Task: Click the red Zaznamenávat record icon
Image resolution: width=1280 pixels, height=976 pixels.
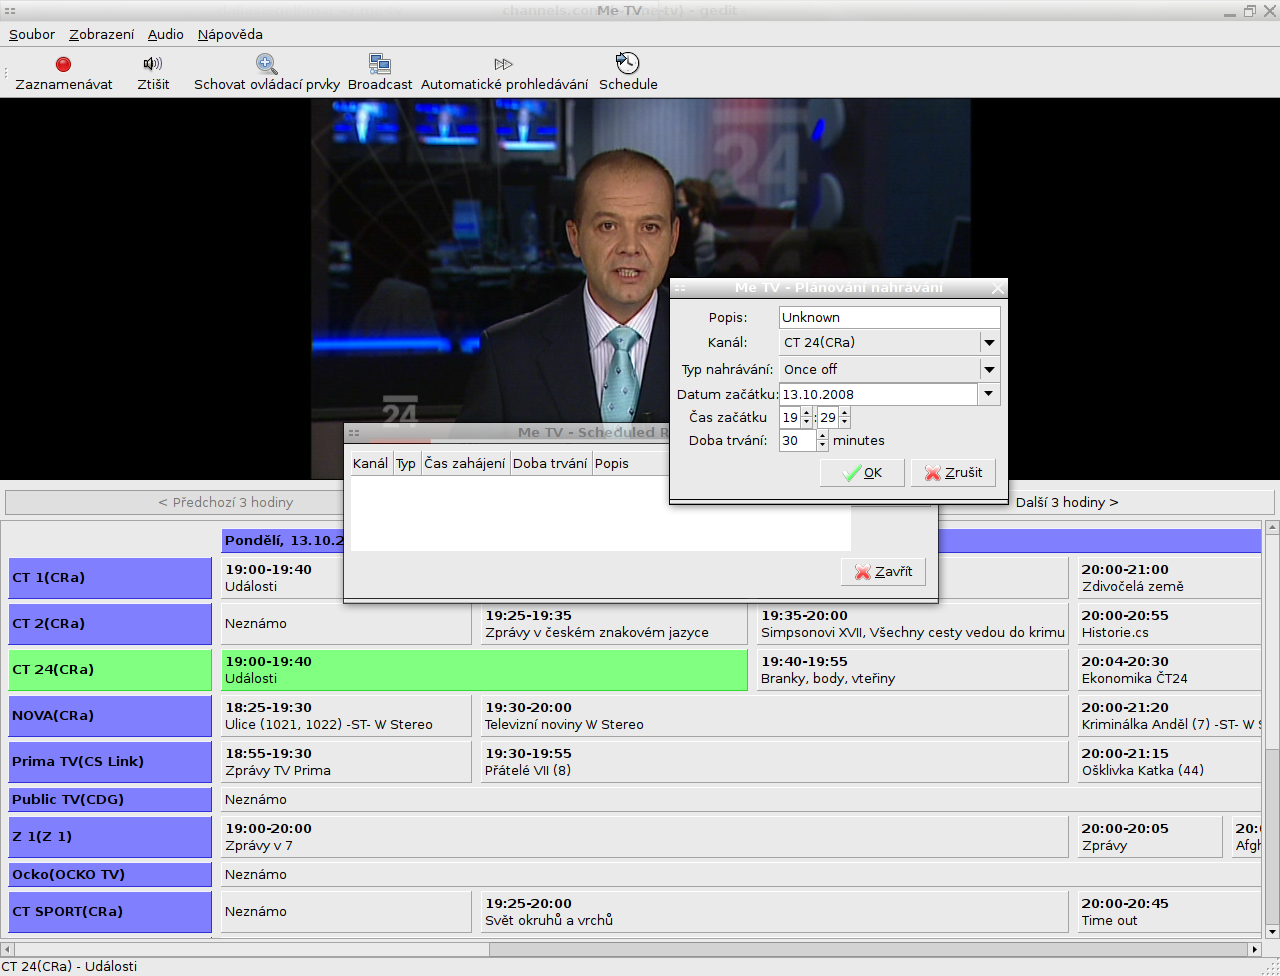Action: [x=63, y=64]
